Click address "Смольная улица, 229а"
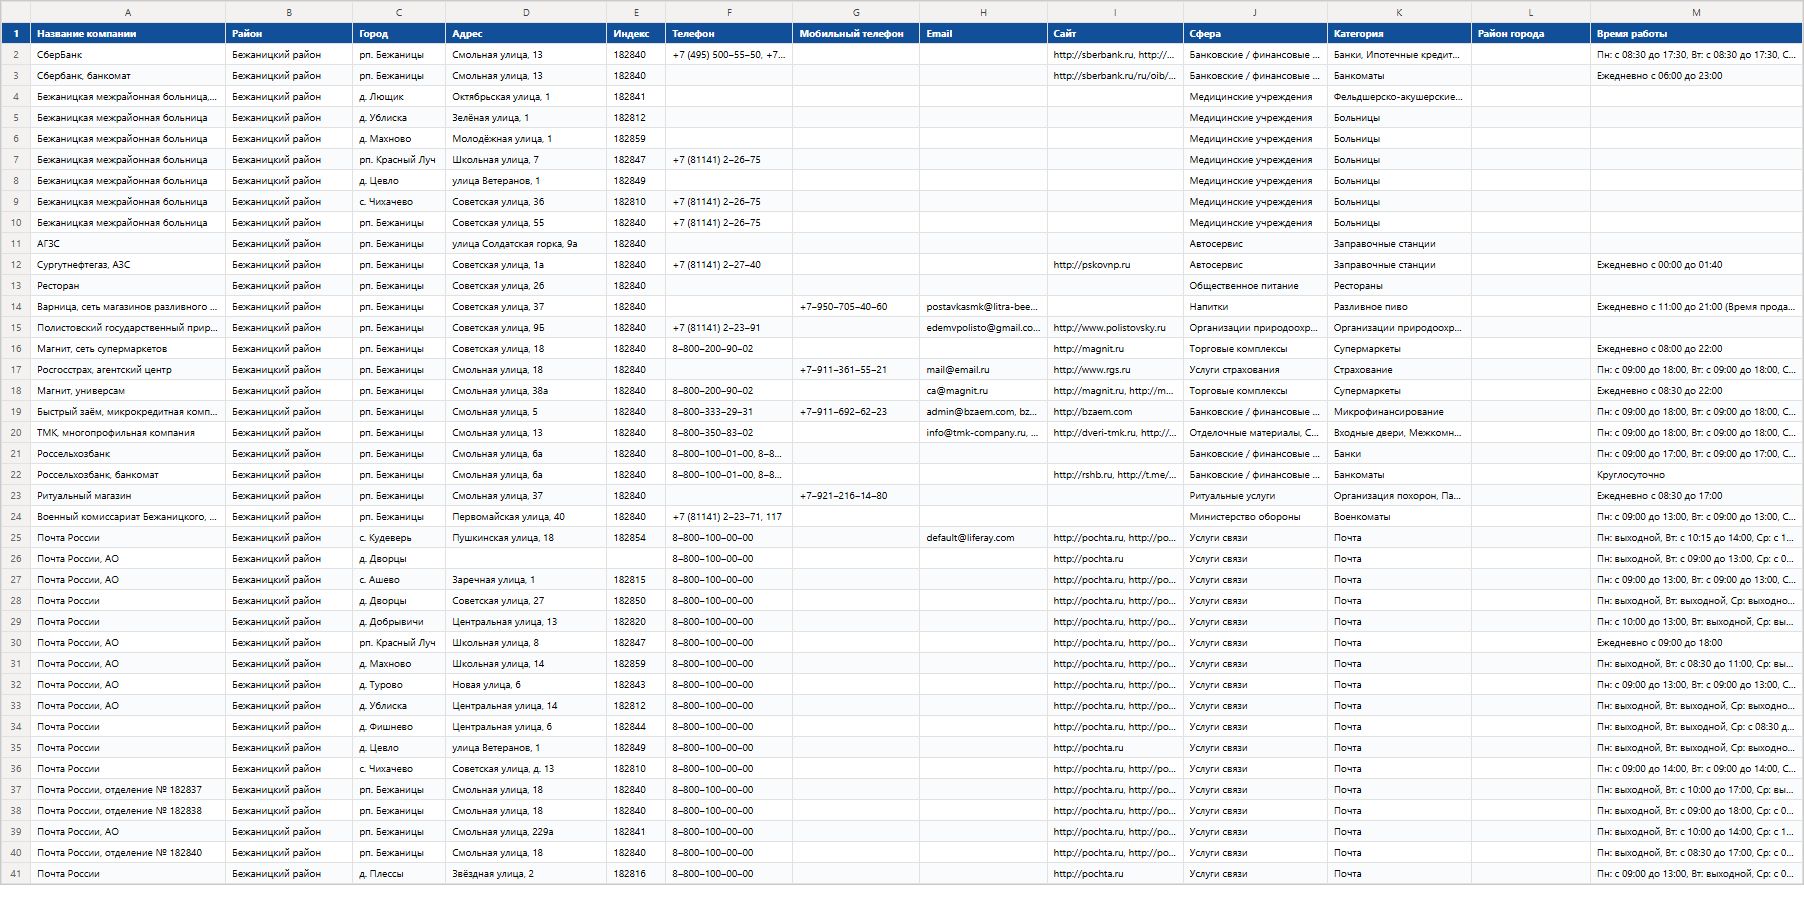Image resolution: width=1804 pixels, height=902 pixels. [526, 832]
